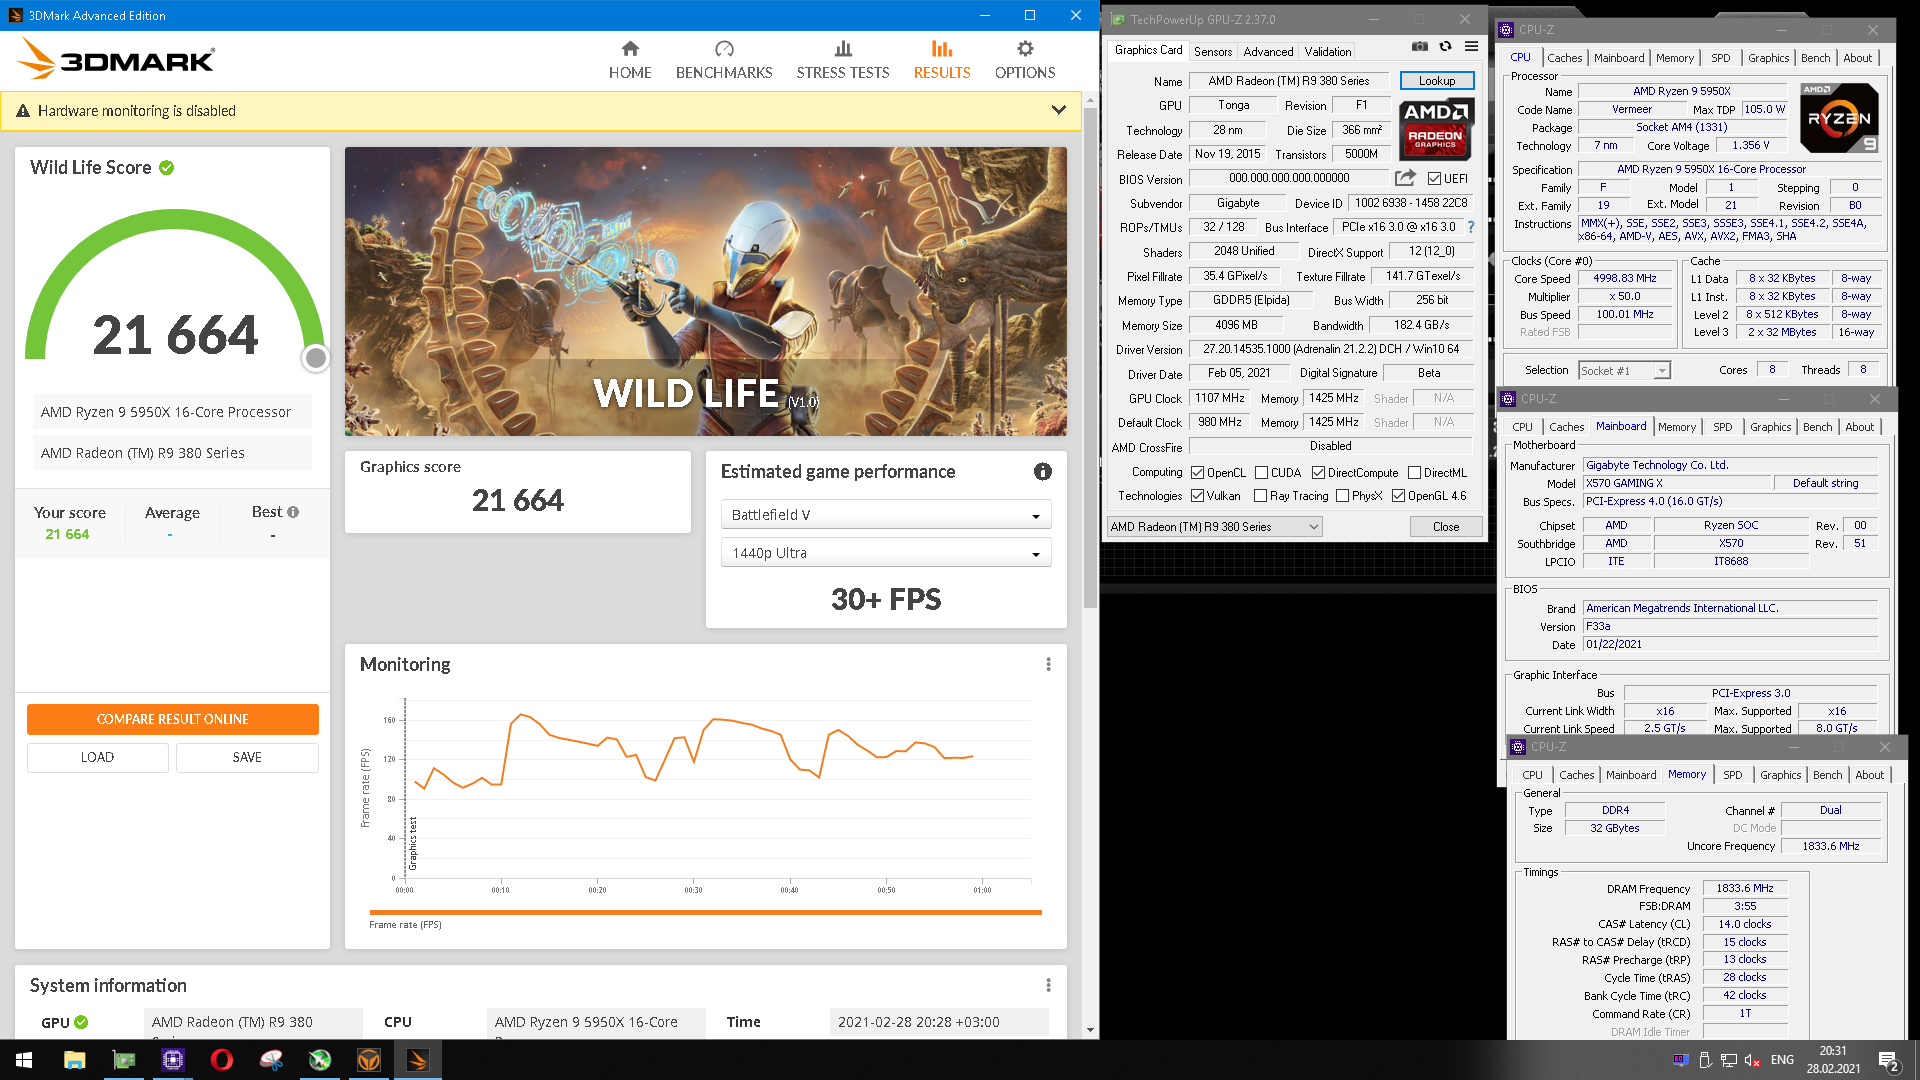
Task: Open SPD tab in top CPU-Z window
Action: point(1720,58)
